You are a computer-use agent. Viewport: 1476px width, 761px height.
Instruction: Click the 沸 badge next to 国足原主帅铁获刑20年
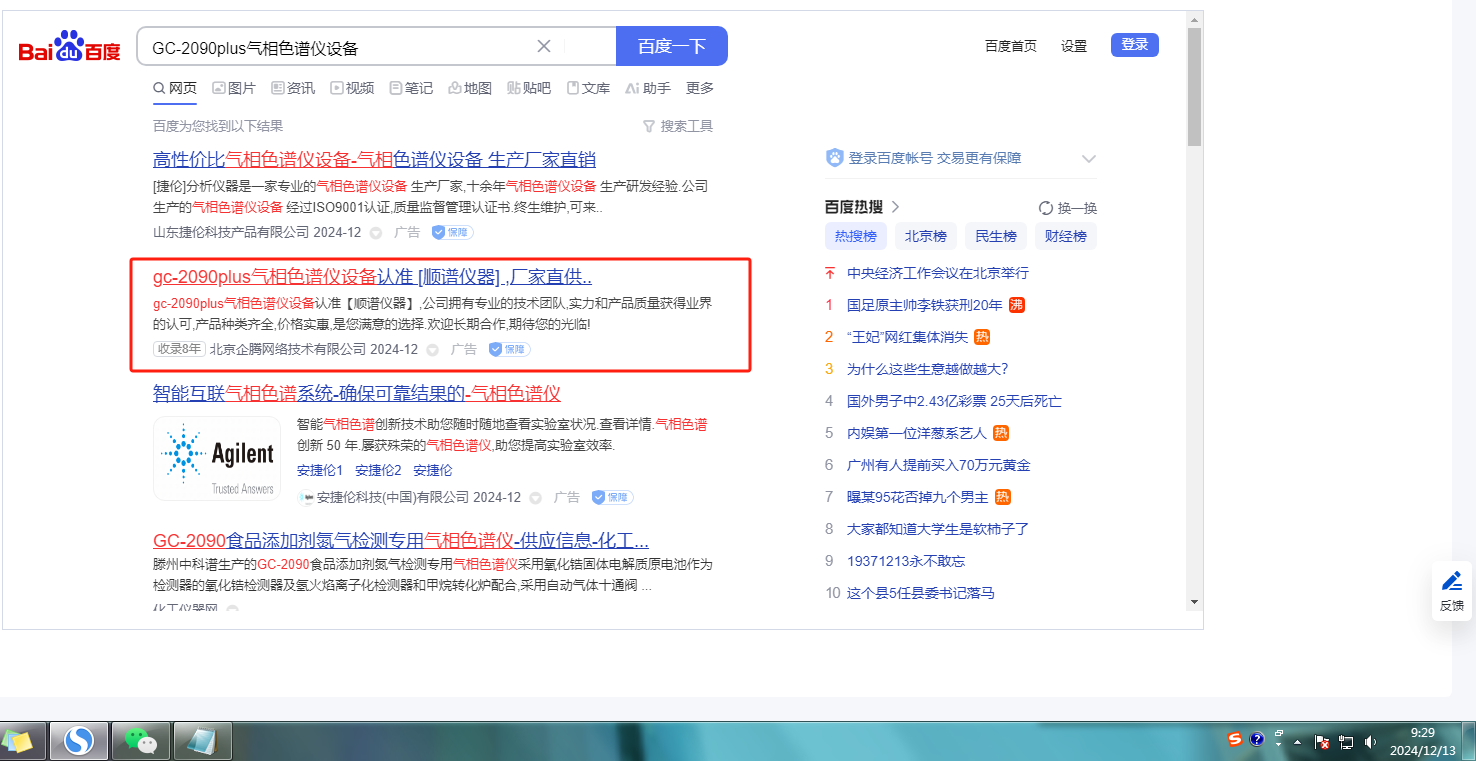tap(1016, 305)
